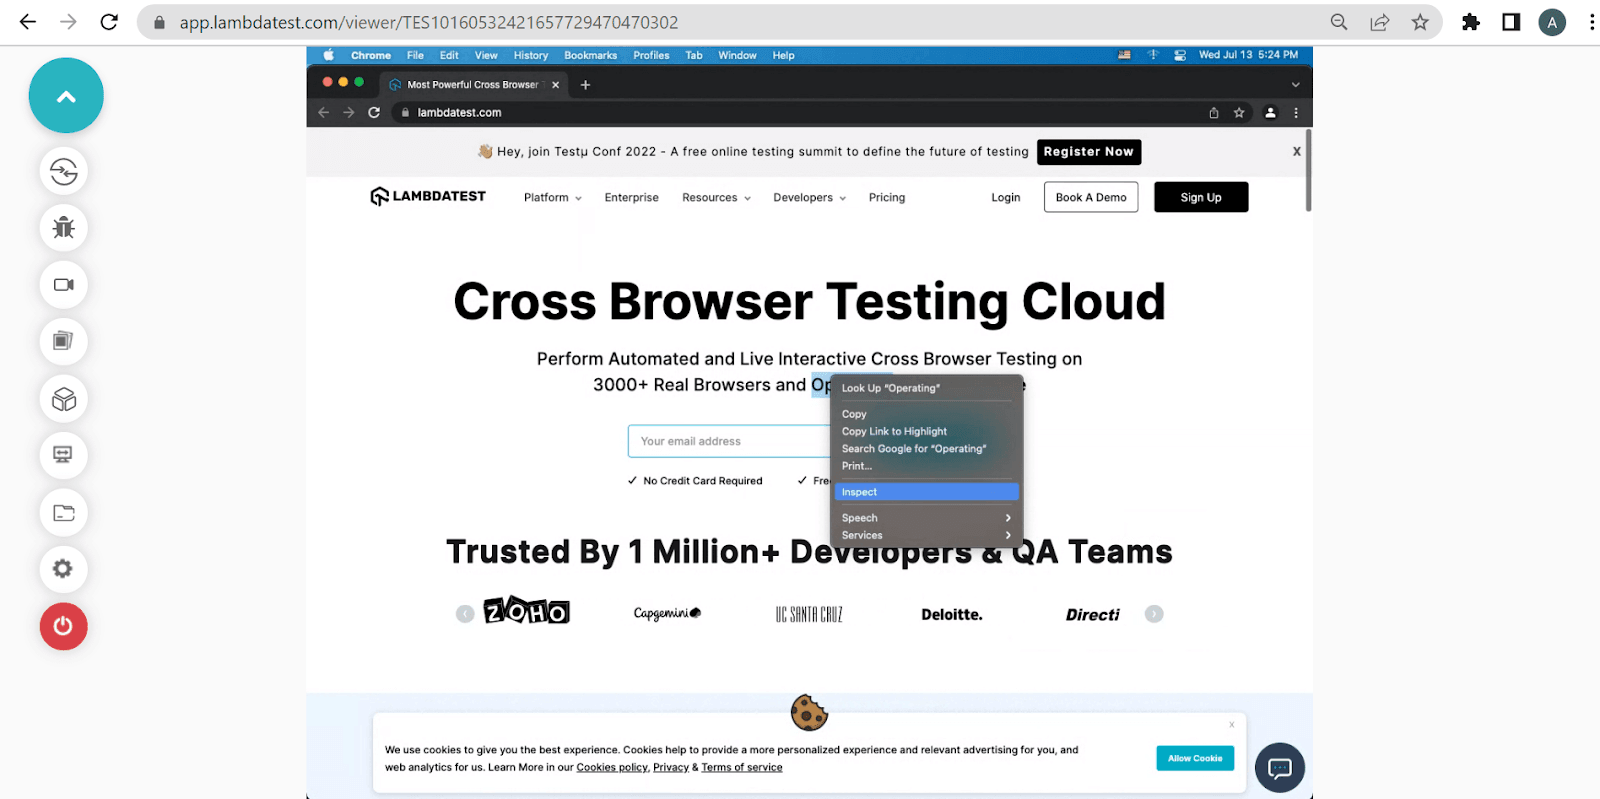Choose Copy Link to Highlight
The image size is (1600, 799).
[x=926, y=431]
